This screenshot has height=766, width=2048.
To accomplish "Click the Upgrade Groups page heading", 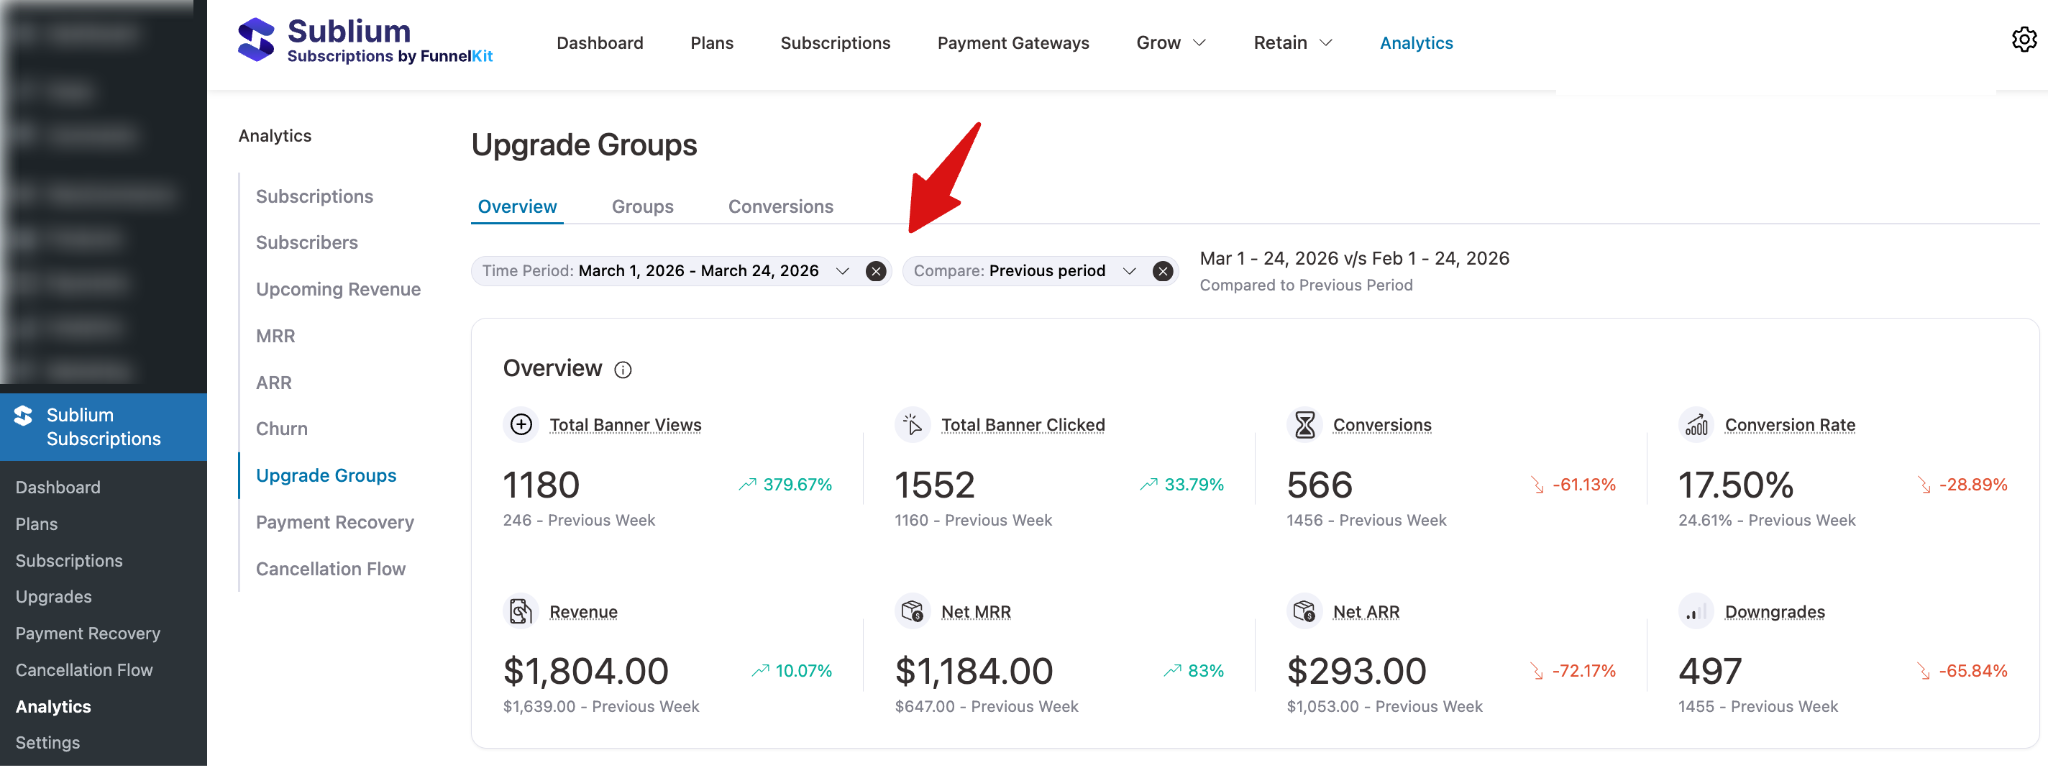I will tap(584, 145).
